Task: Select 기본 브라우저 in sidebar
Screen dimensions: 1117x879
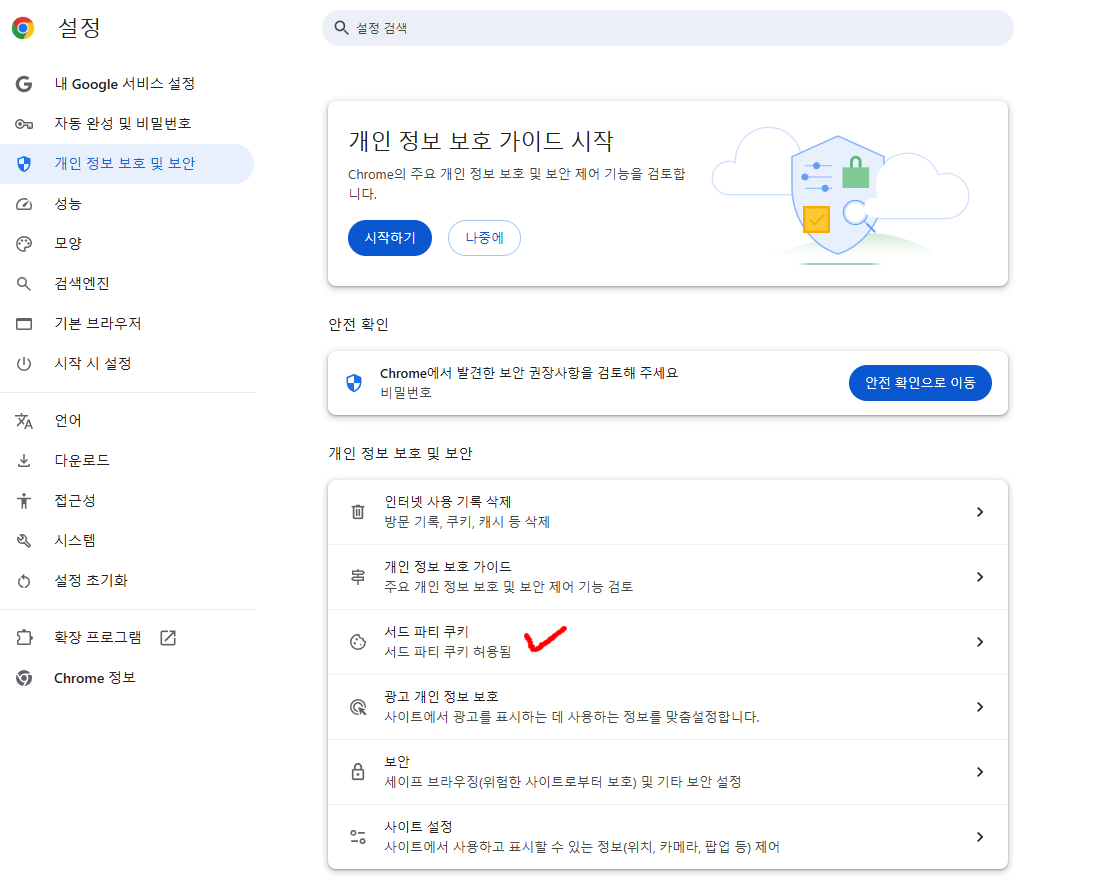Action: (127, 324)
